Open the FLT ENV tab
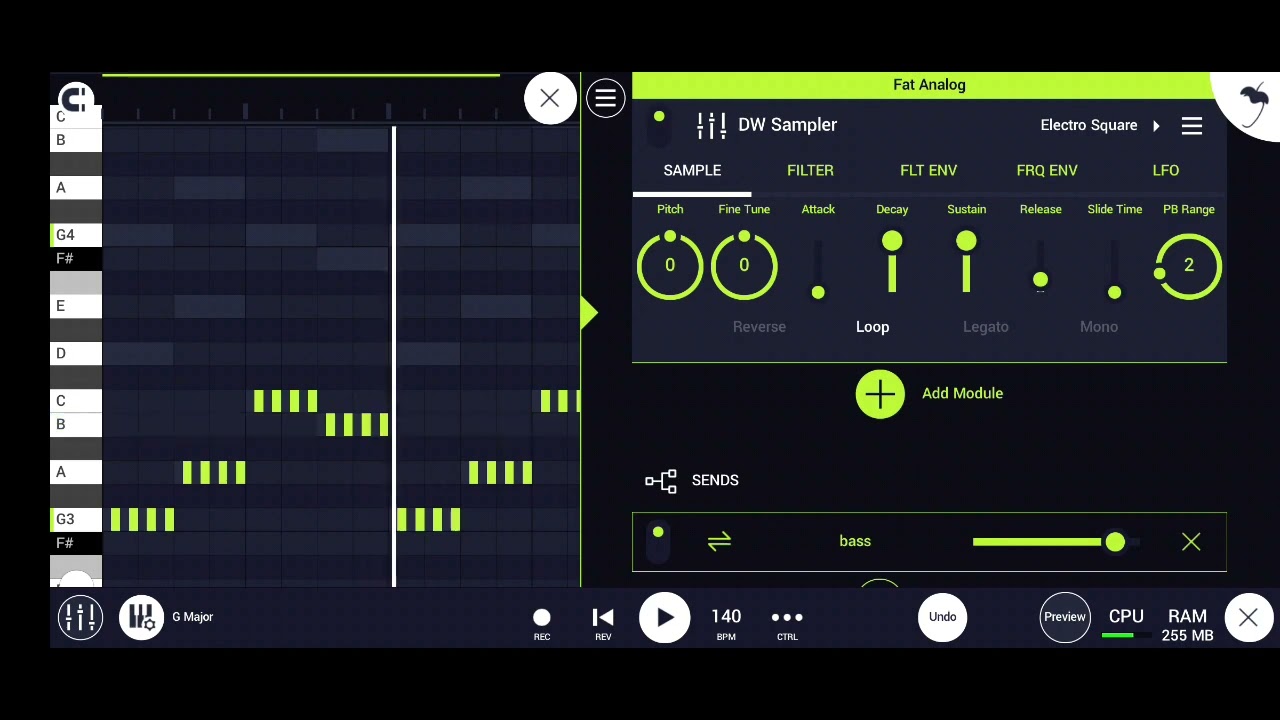Viewport: 1280px width, 720px height. (x=928, y=171)
